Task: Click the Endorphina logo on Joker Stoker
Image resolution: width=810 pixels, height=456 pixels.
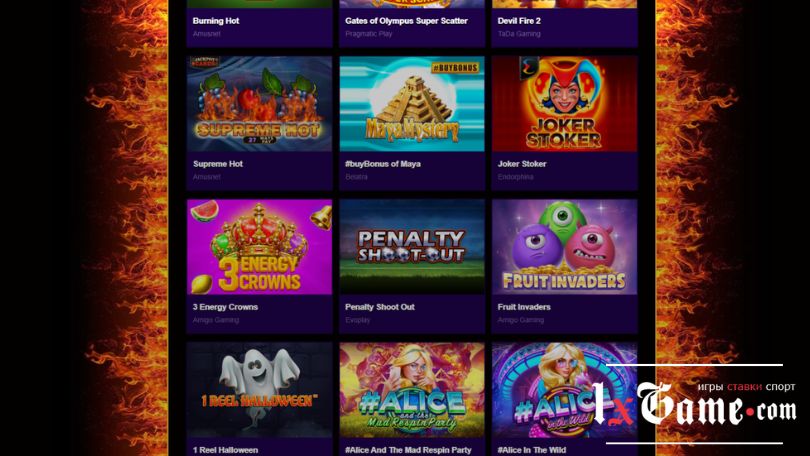Action: [x=529, y=67]
